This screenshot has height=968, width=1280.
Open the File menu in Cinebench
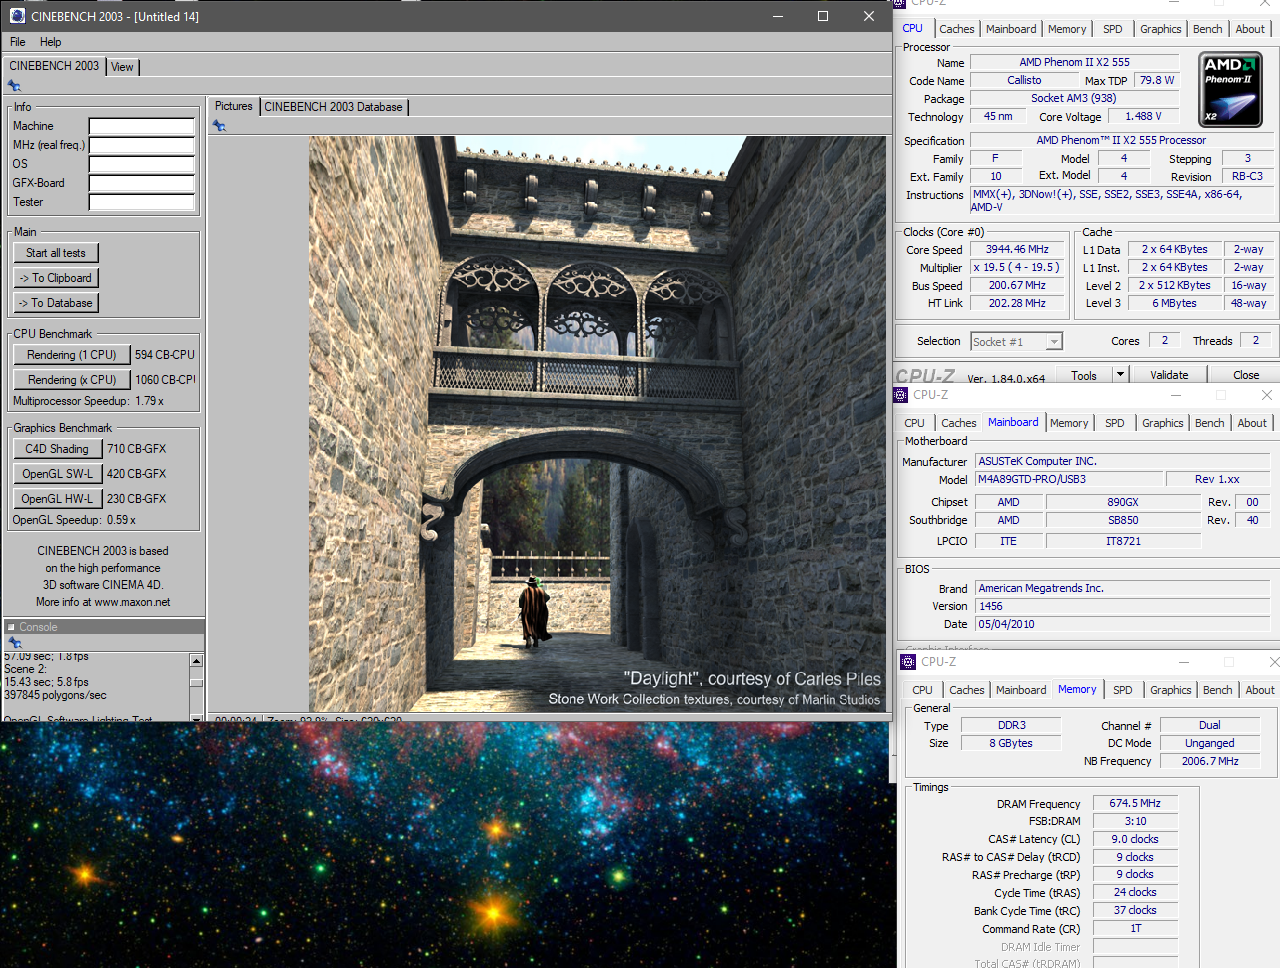coord(18,42)
